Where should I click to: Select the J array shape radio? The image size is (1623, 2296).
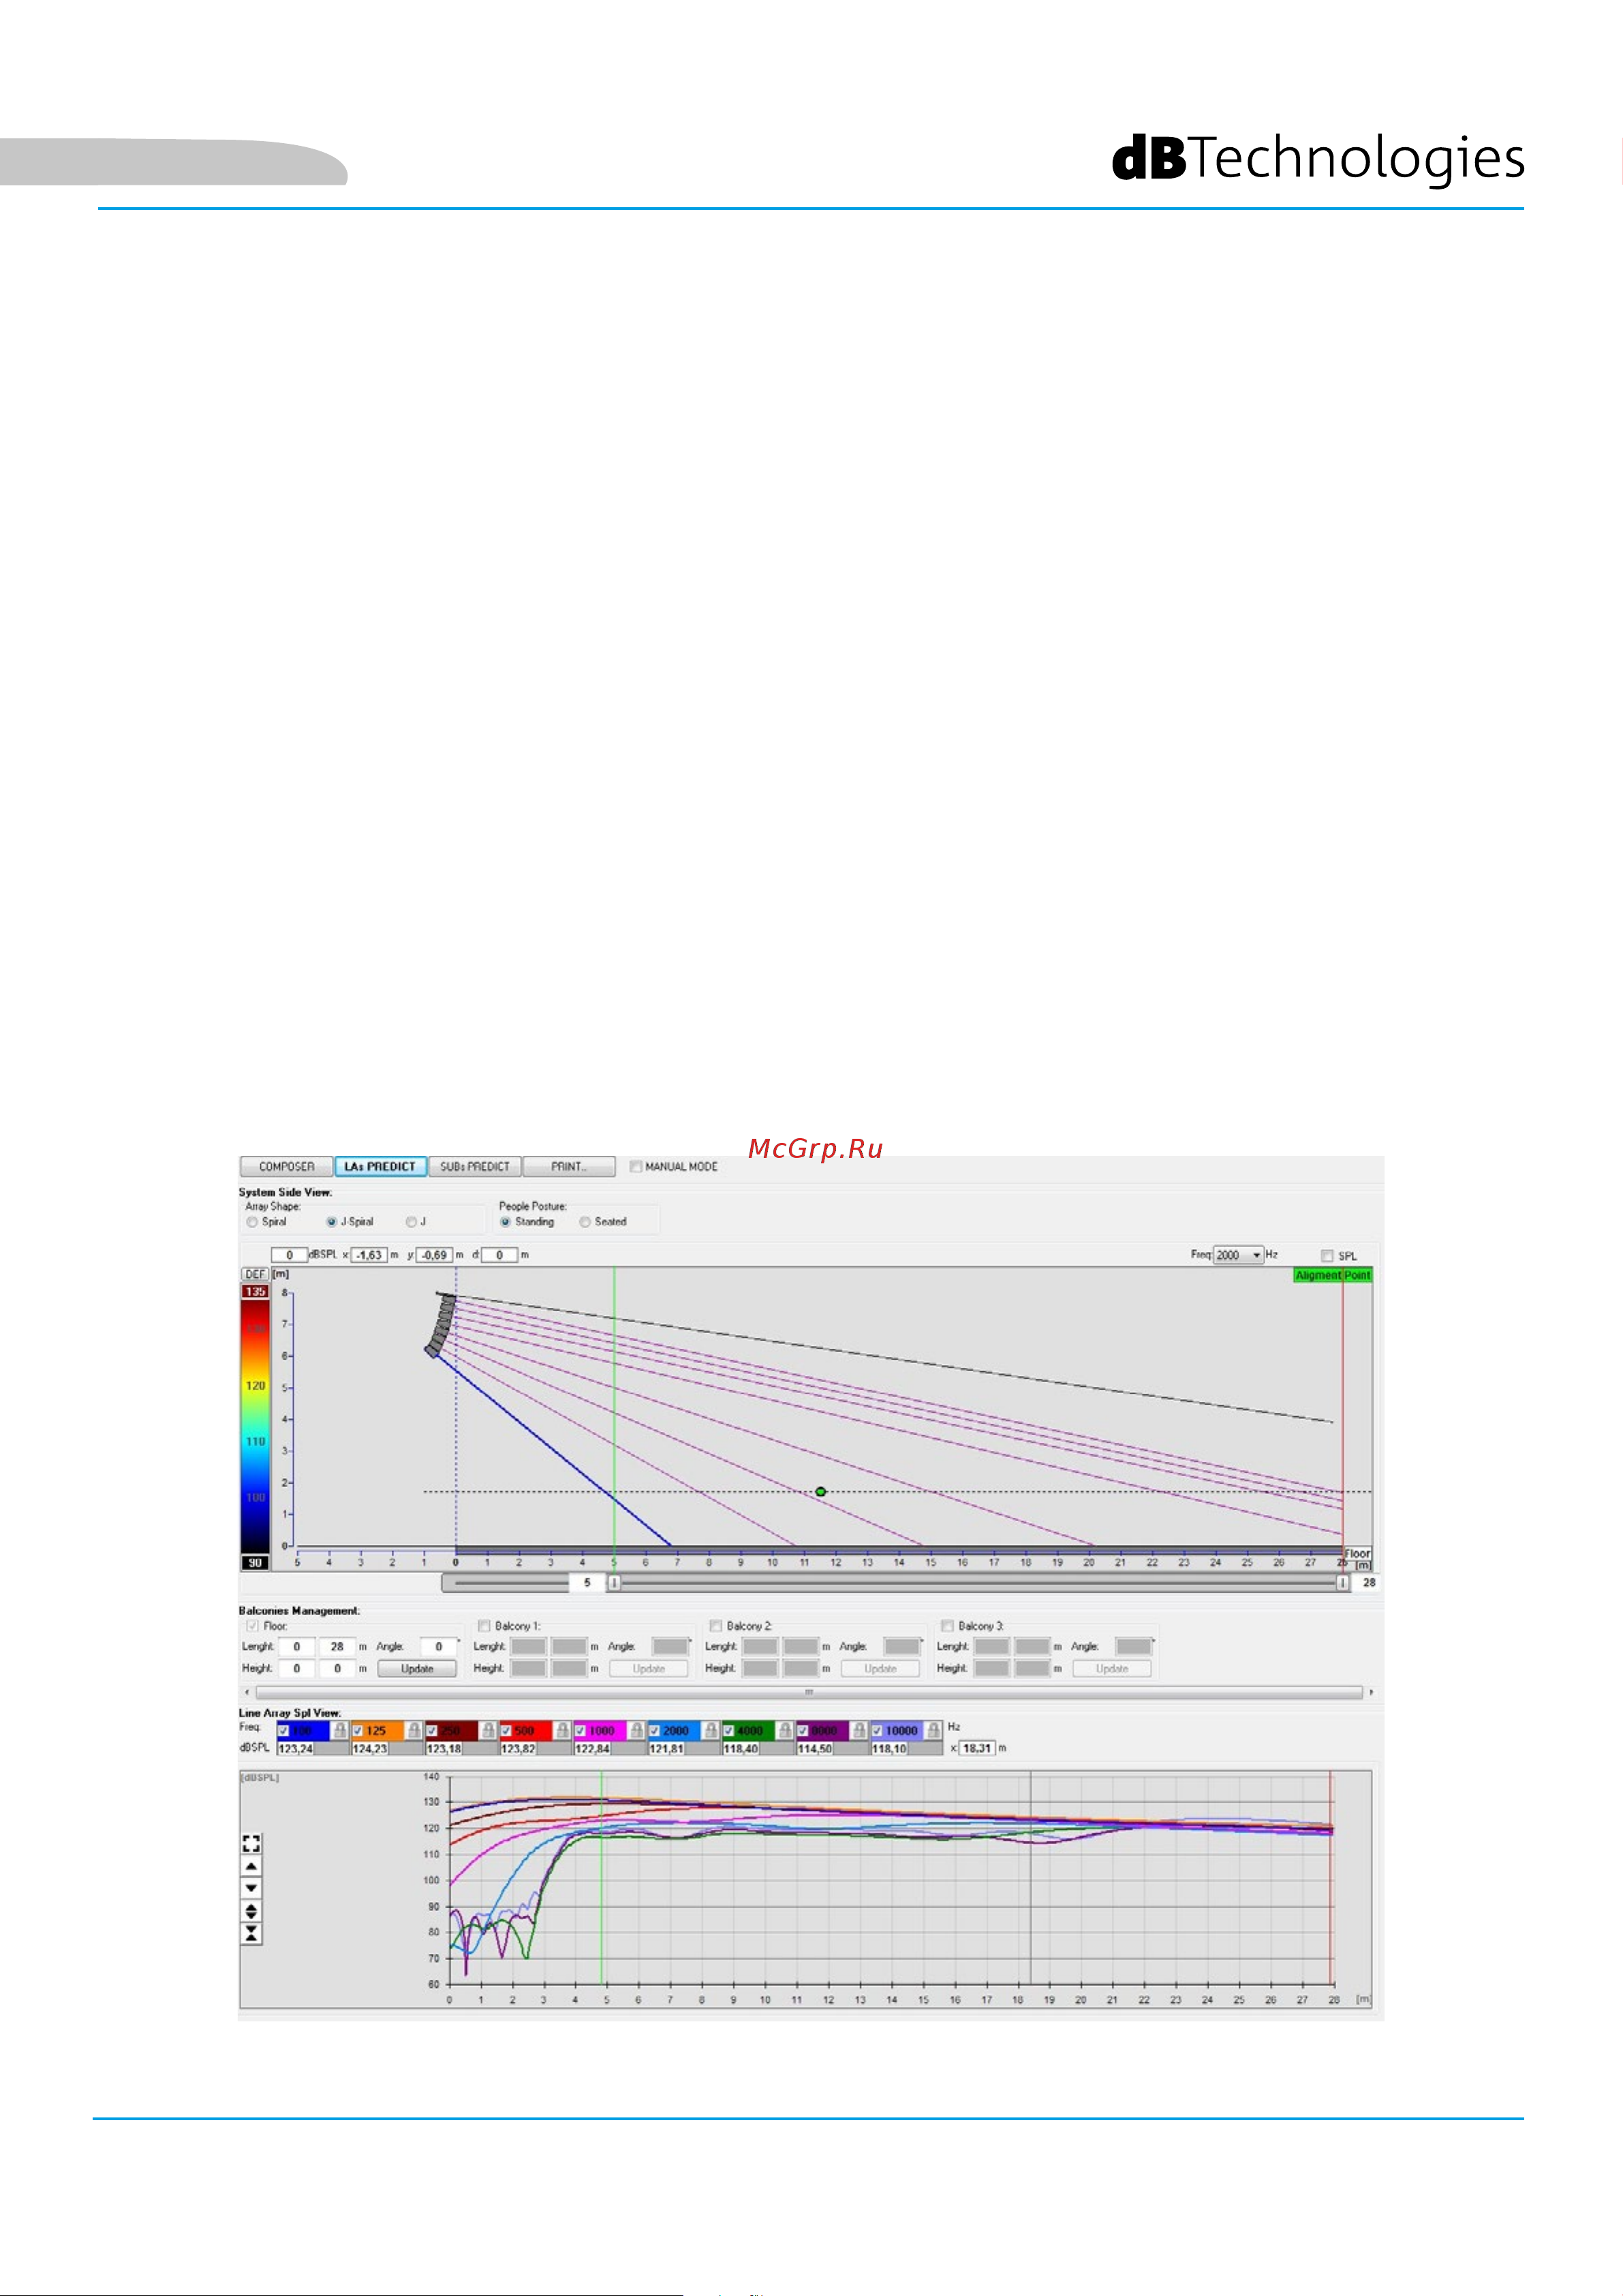click(x=411, y=1222)
